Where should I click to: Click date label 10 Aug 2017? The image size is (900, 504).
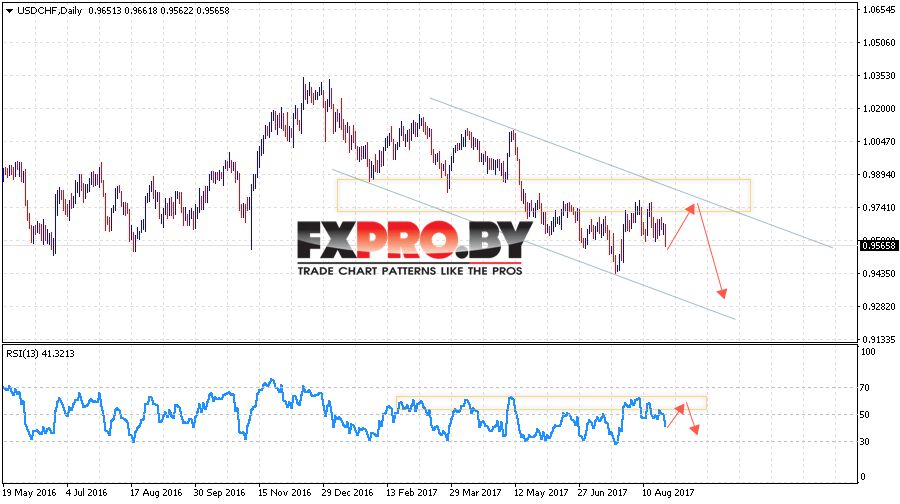668,493
